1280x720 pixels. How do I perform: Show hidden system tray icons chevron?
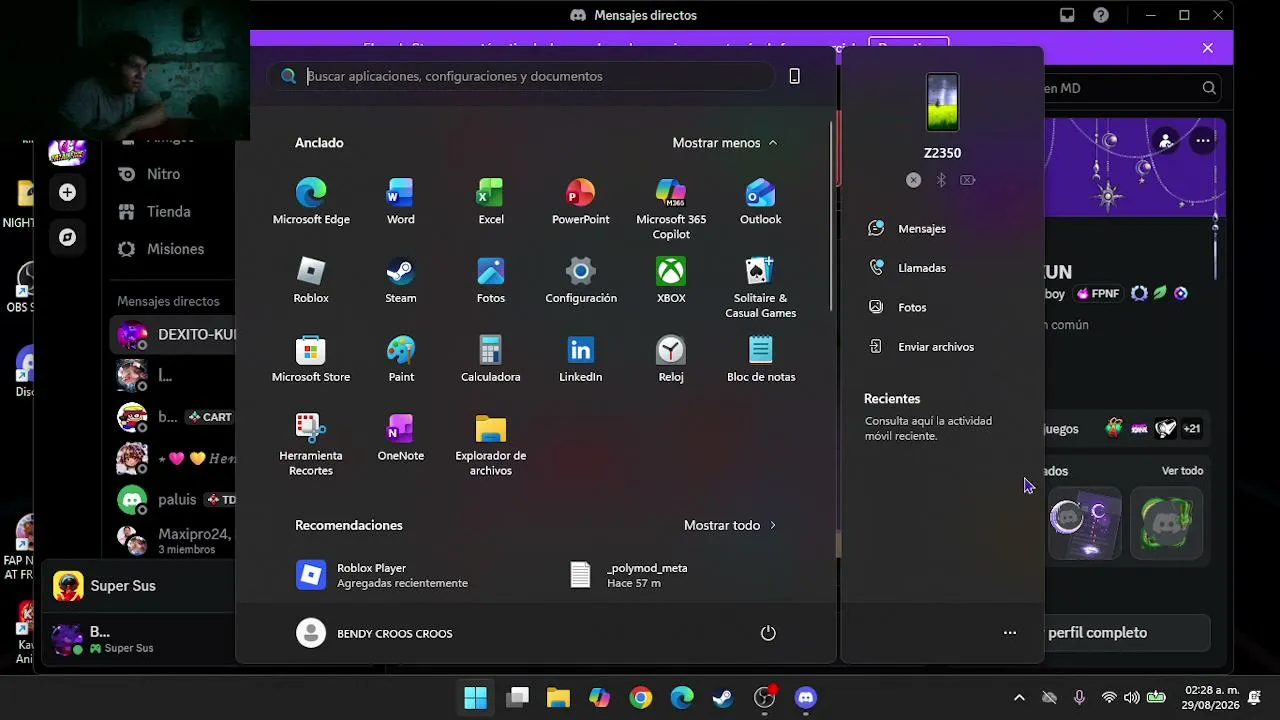pos(1019,698)
